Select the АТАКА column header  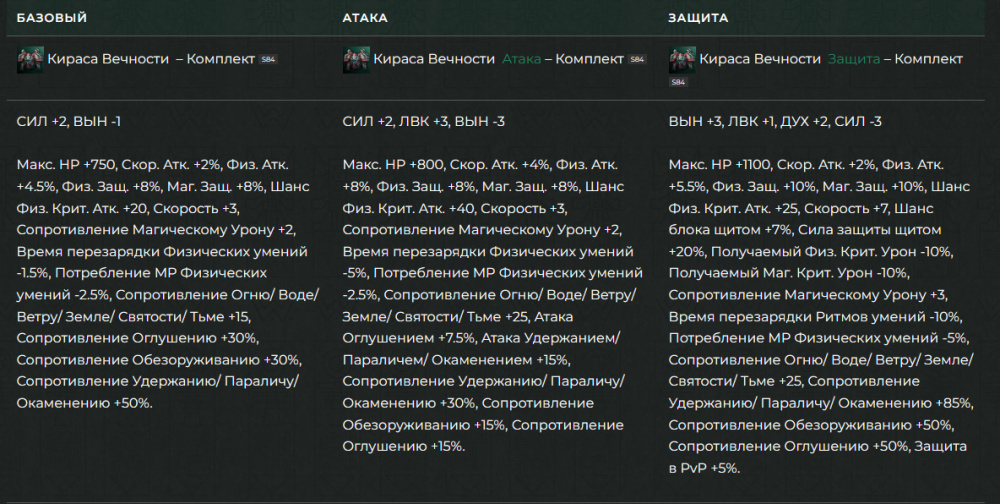coord(365,18)
